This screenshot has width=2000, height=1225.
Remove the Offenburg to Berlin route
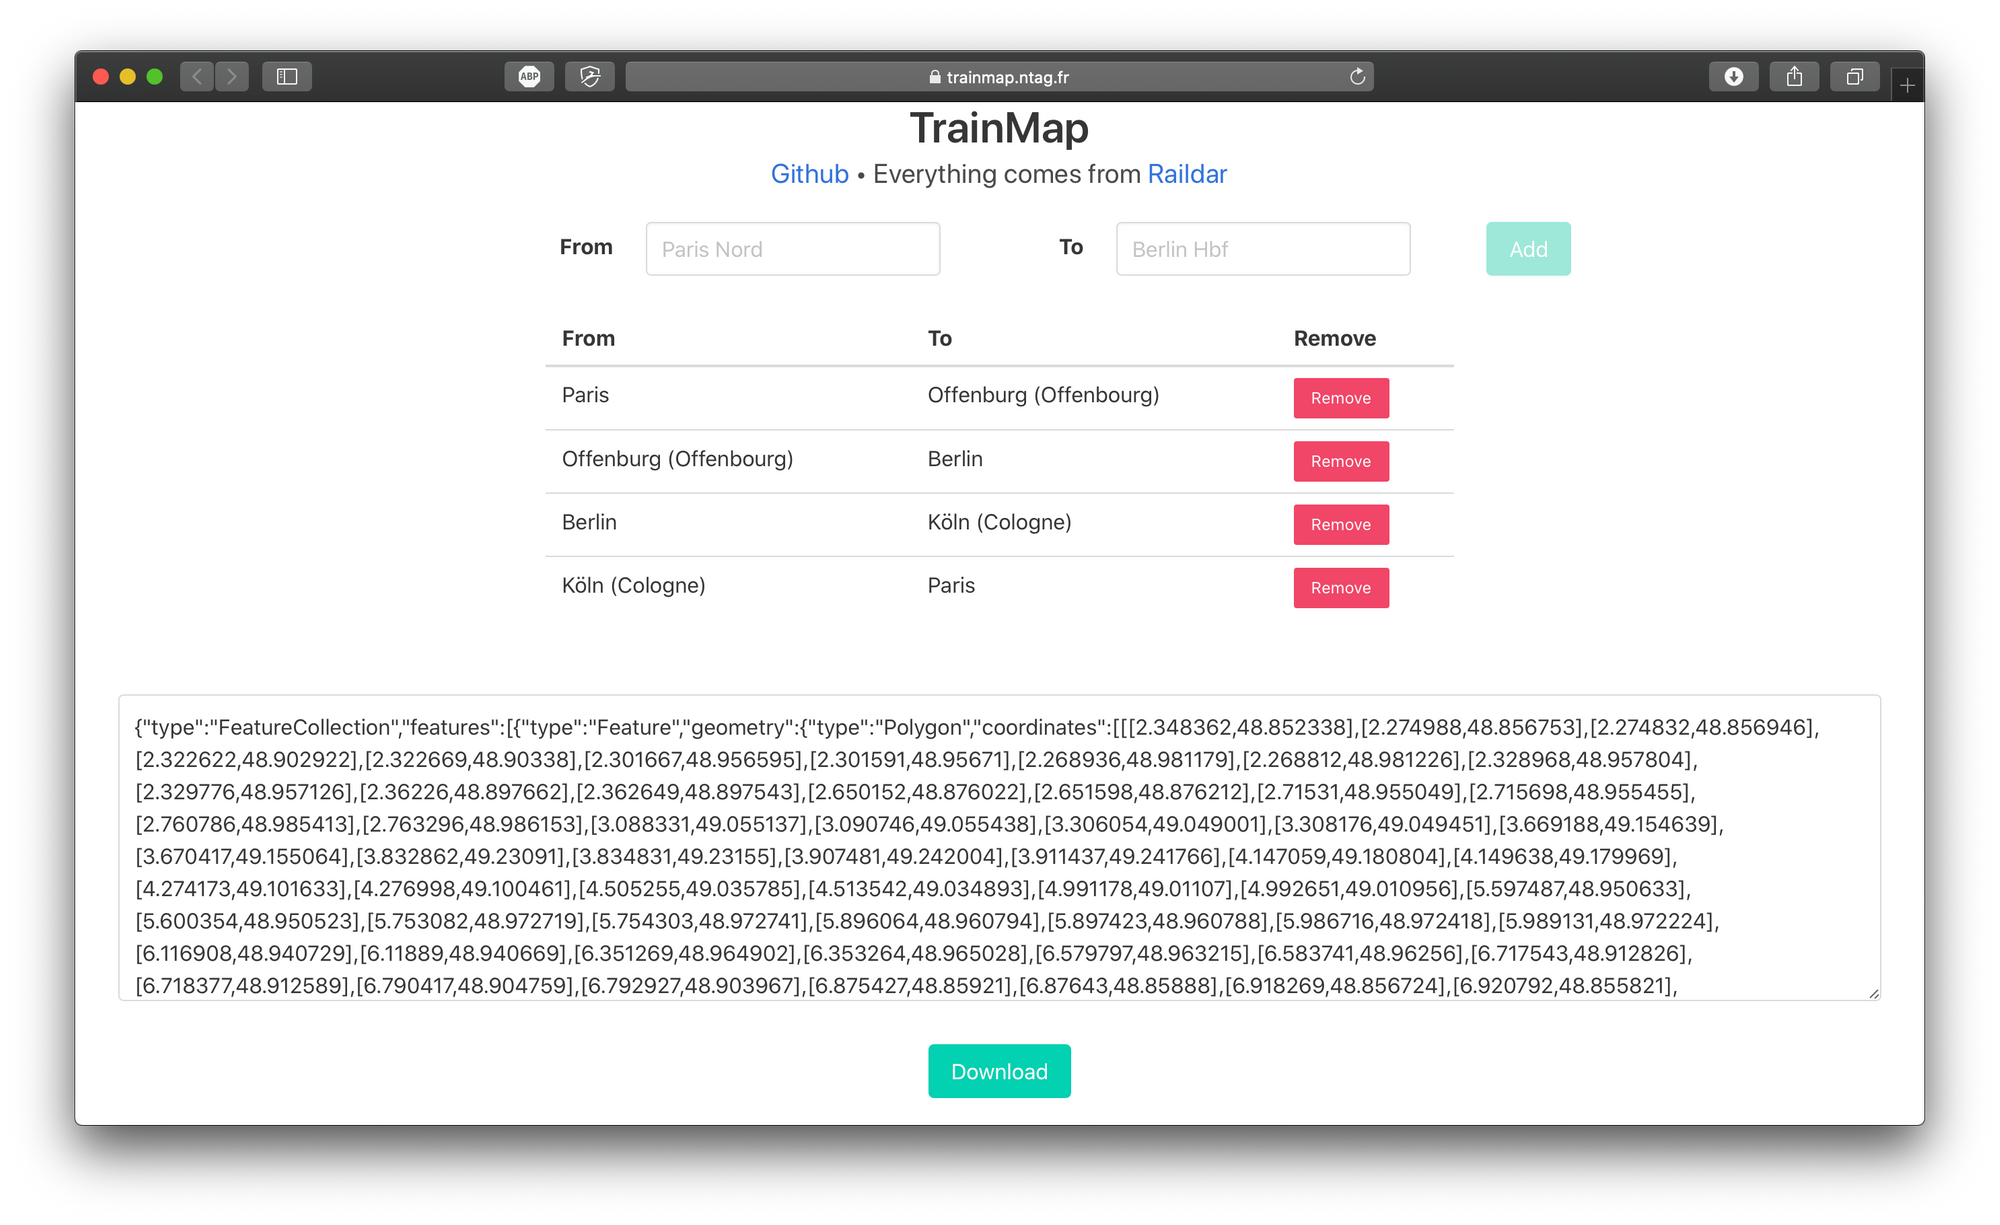pos(1339,460)
